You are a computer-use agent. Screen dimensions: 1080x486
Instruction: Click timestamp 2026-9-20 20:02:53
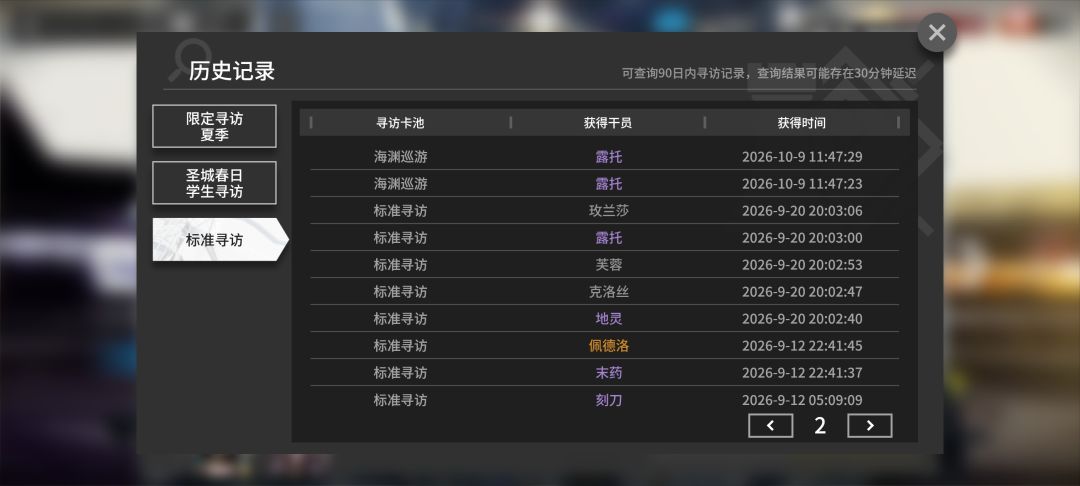pos(802,264)
